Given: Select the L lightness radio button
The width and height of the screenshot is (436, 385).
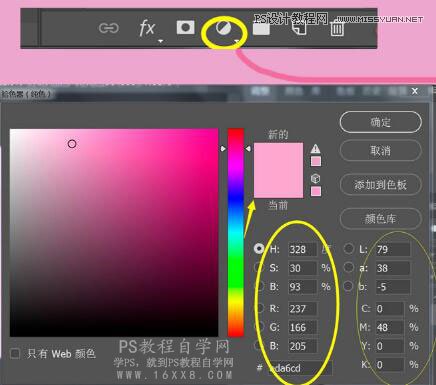Looking at the screenshot, I should click(x=348, y=248).
